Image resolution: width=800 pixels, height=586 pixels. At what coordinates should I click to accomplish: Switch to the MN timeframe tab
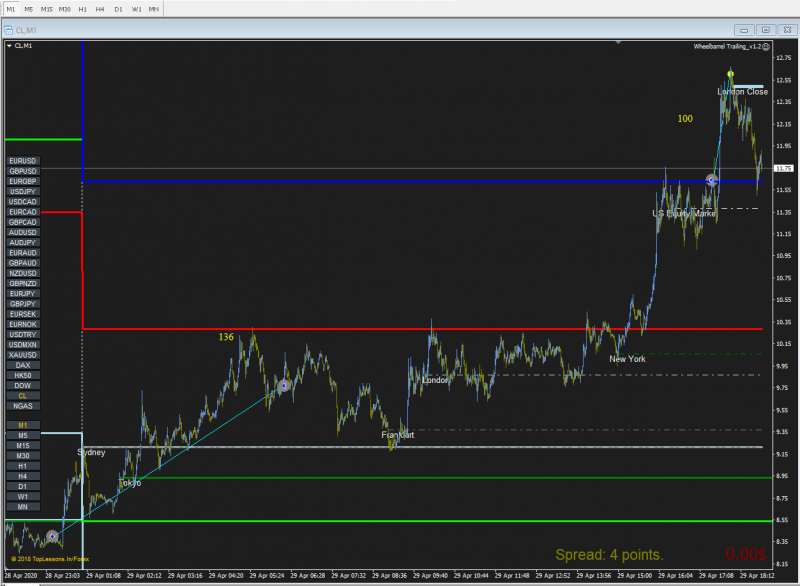(x=154, y=9)
